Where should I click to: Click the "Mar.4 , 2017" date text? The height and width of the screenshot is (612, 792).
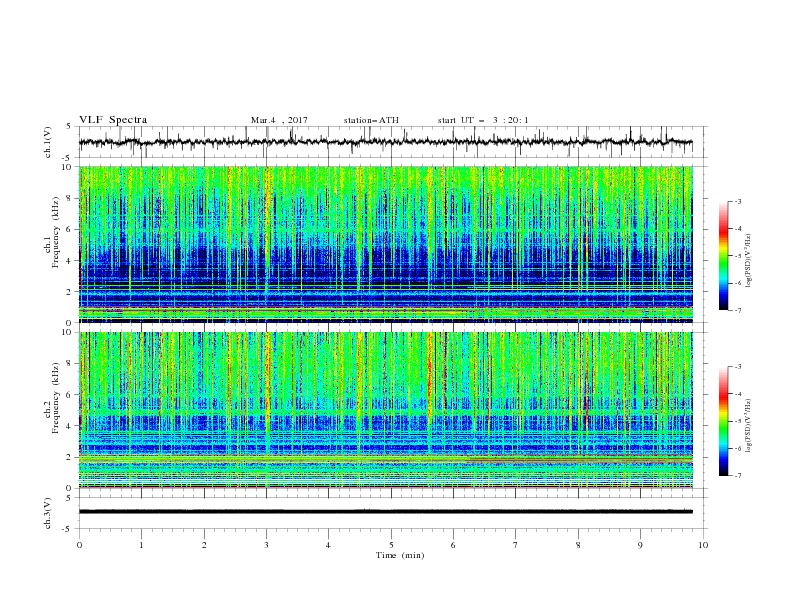coord(279,120)
